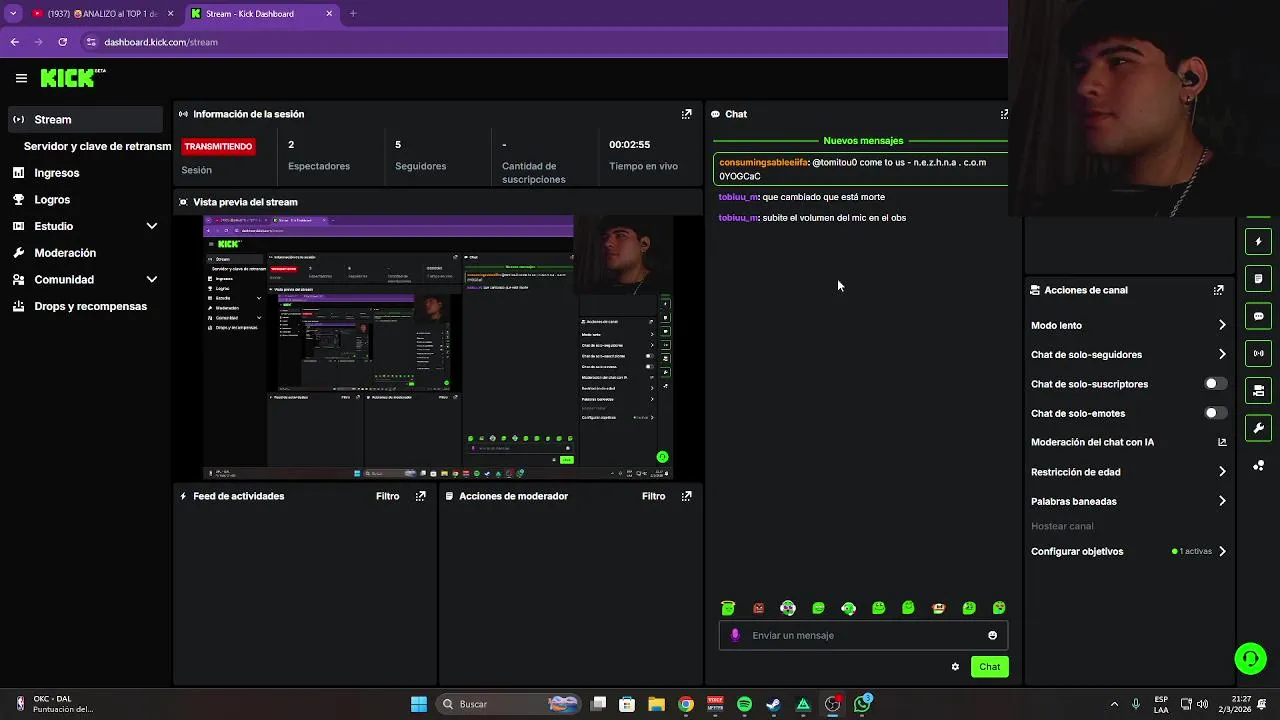Open the hamburger menu beside Kick logo

pos(21,78)
